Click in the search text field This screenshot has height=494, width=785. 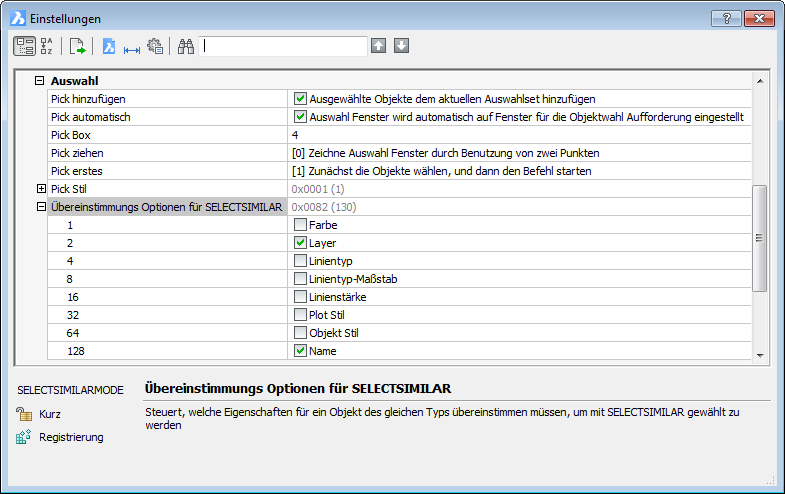pos(284,46)
